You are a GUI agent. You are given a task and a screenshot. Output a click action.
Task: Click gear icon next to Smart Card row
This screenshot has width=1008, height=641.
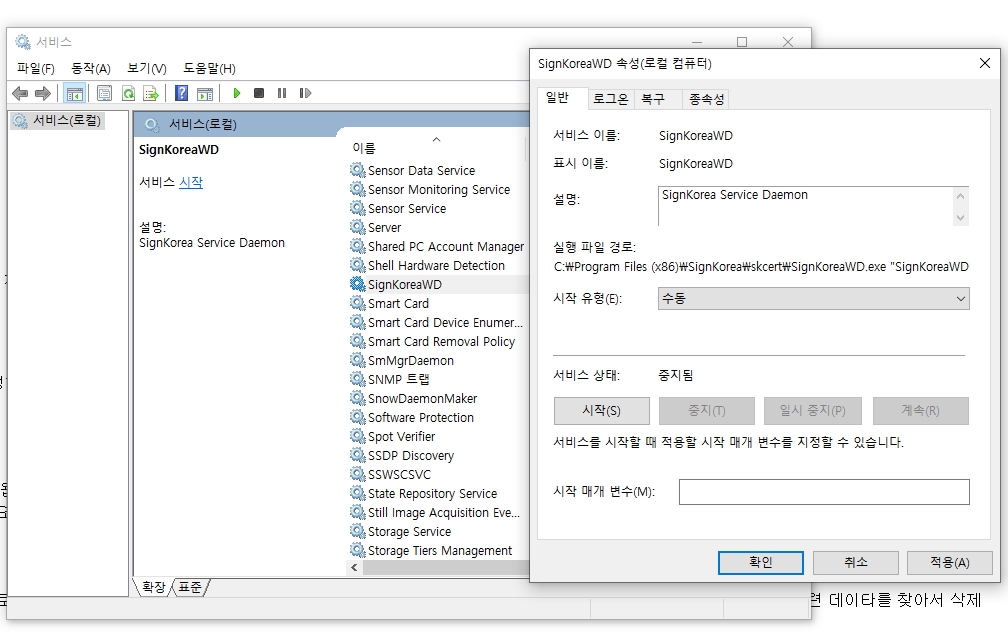point(357,303)
